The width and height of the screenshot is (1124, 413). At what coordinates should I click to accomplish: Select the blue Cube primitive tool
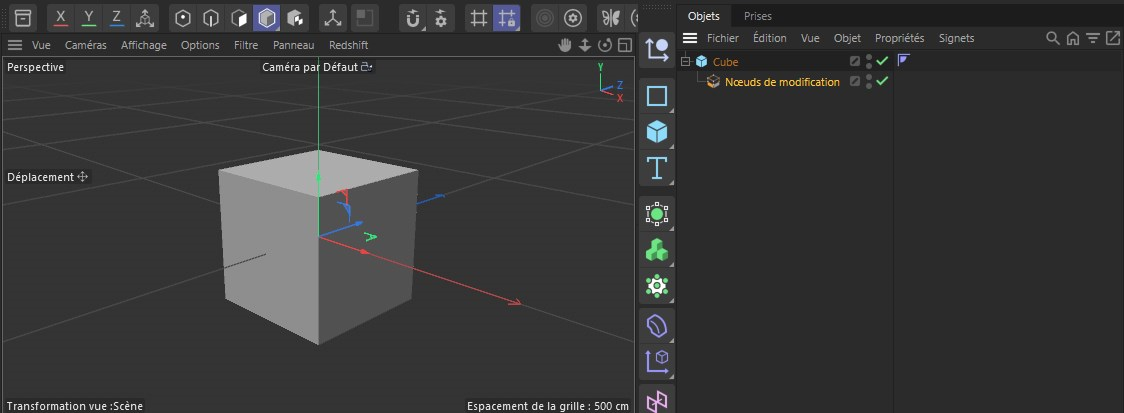pyautogui.click(x=657, y=132)
